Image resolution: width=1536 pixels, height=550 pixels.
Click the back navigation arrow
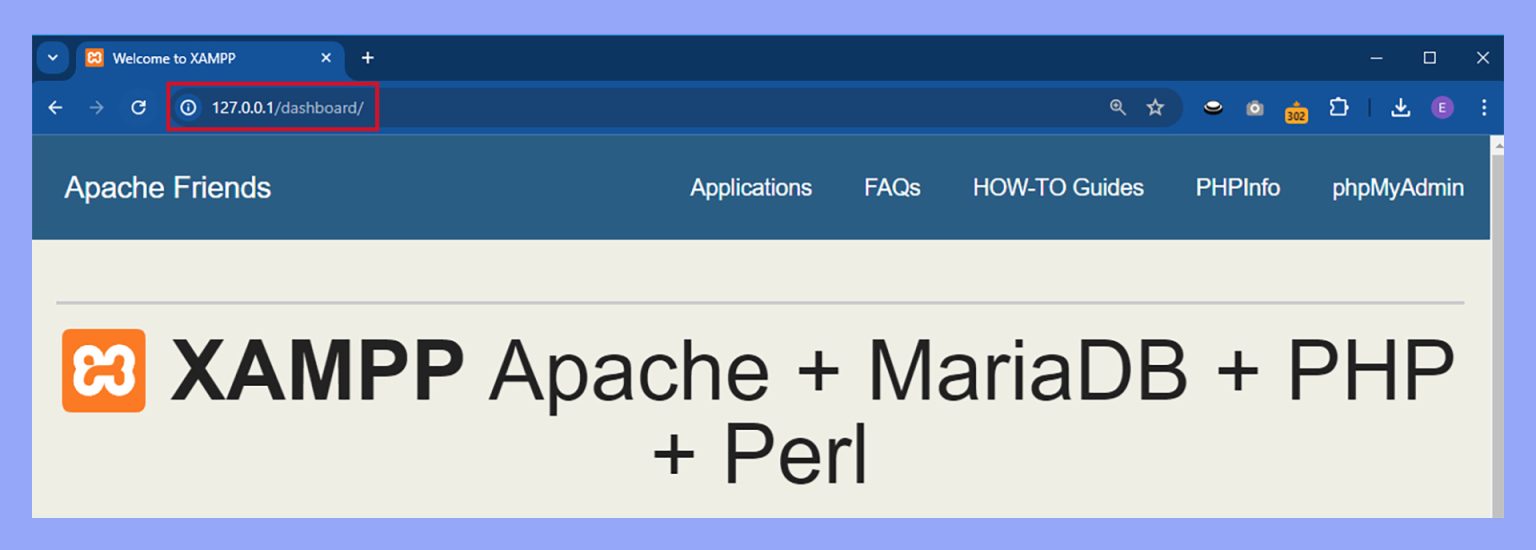[55, 108]
